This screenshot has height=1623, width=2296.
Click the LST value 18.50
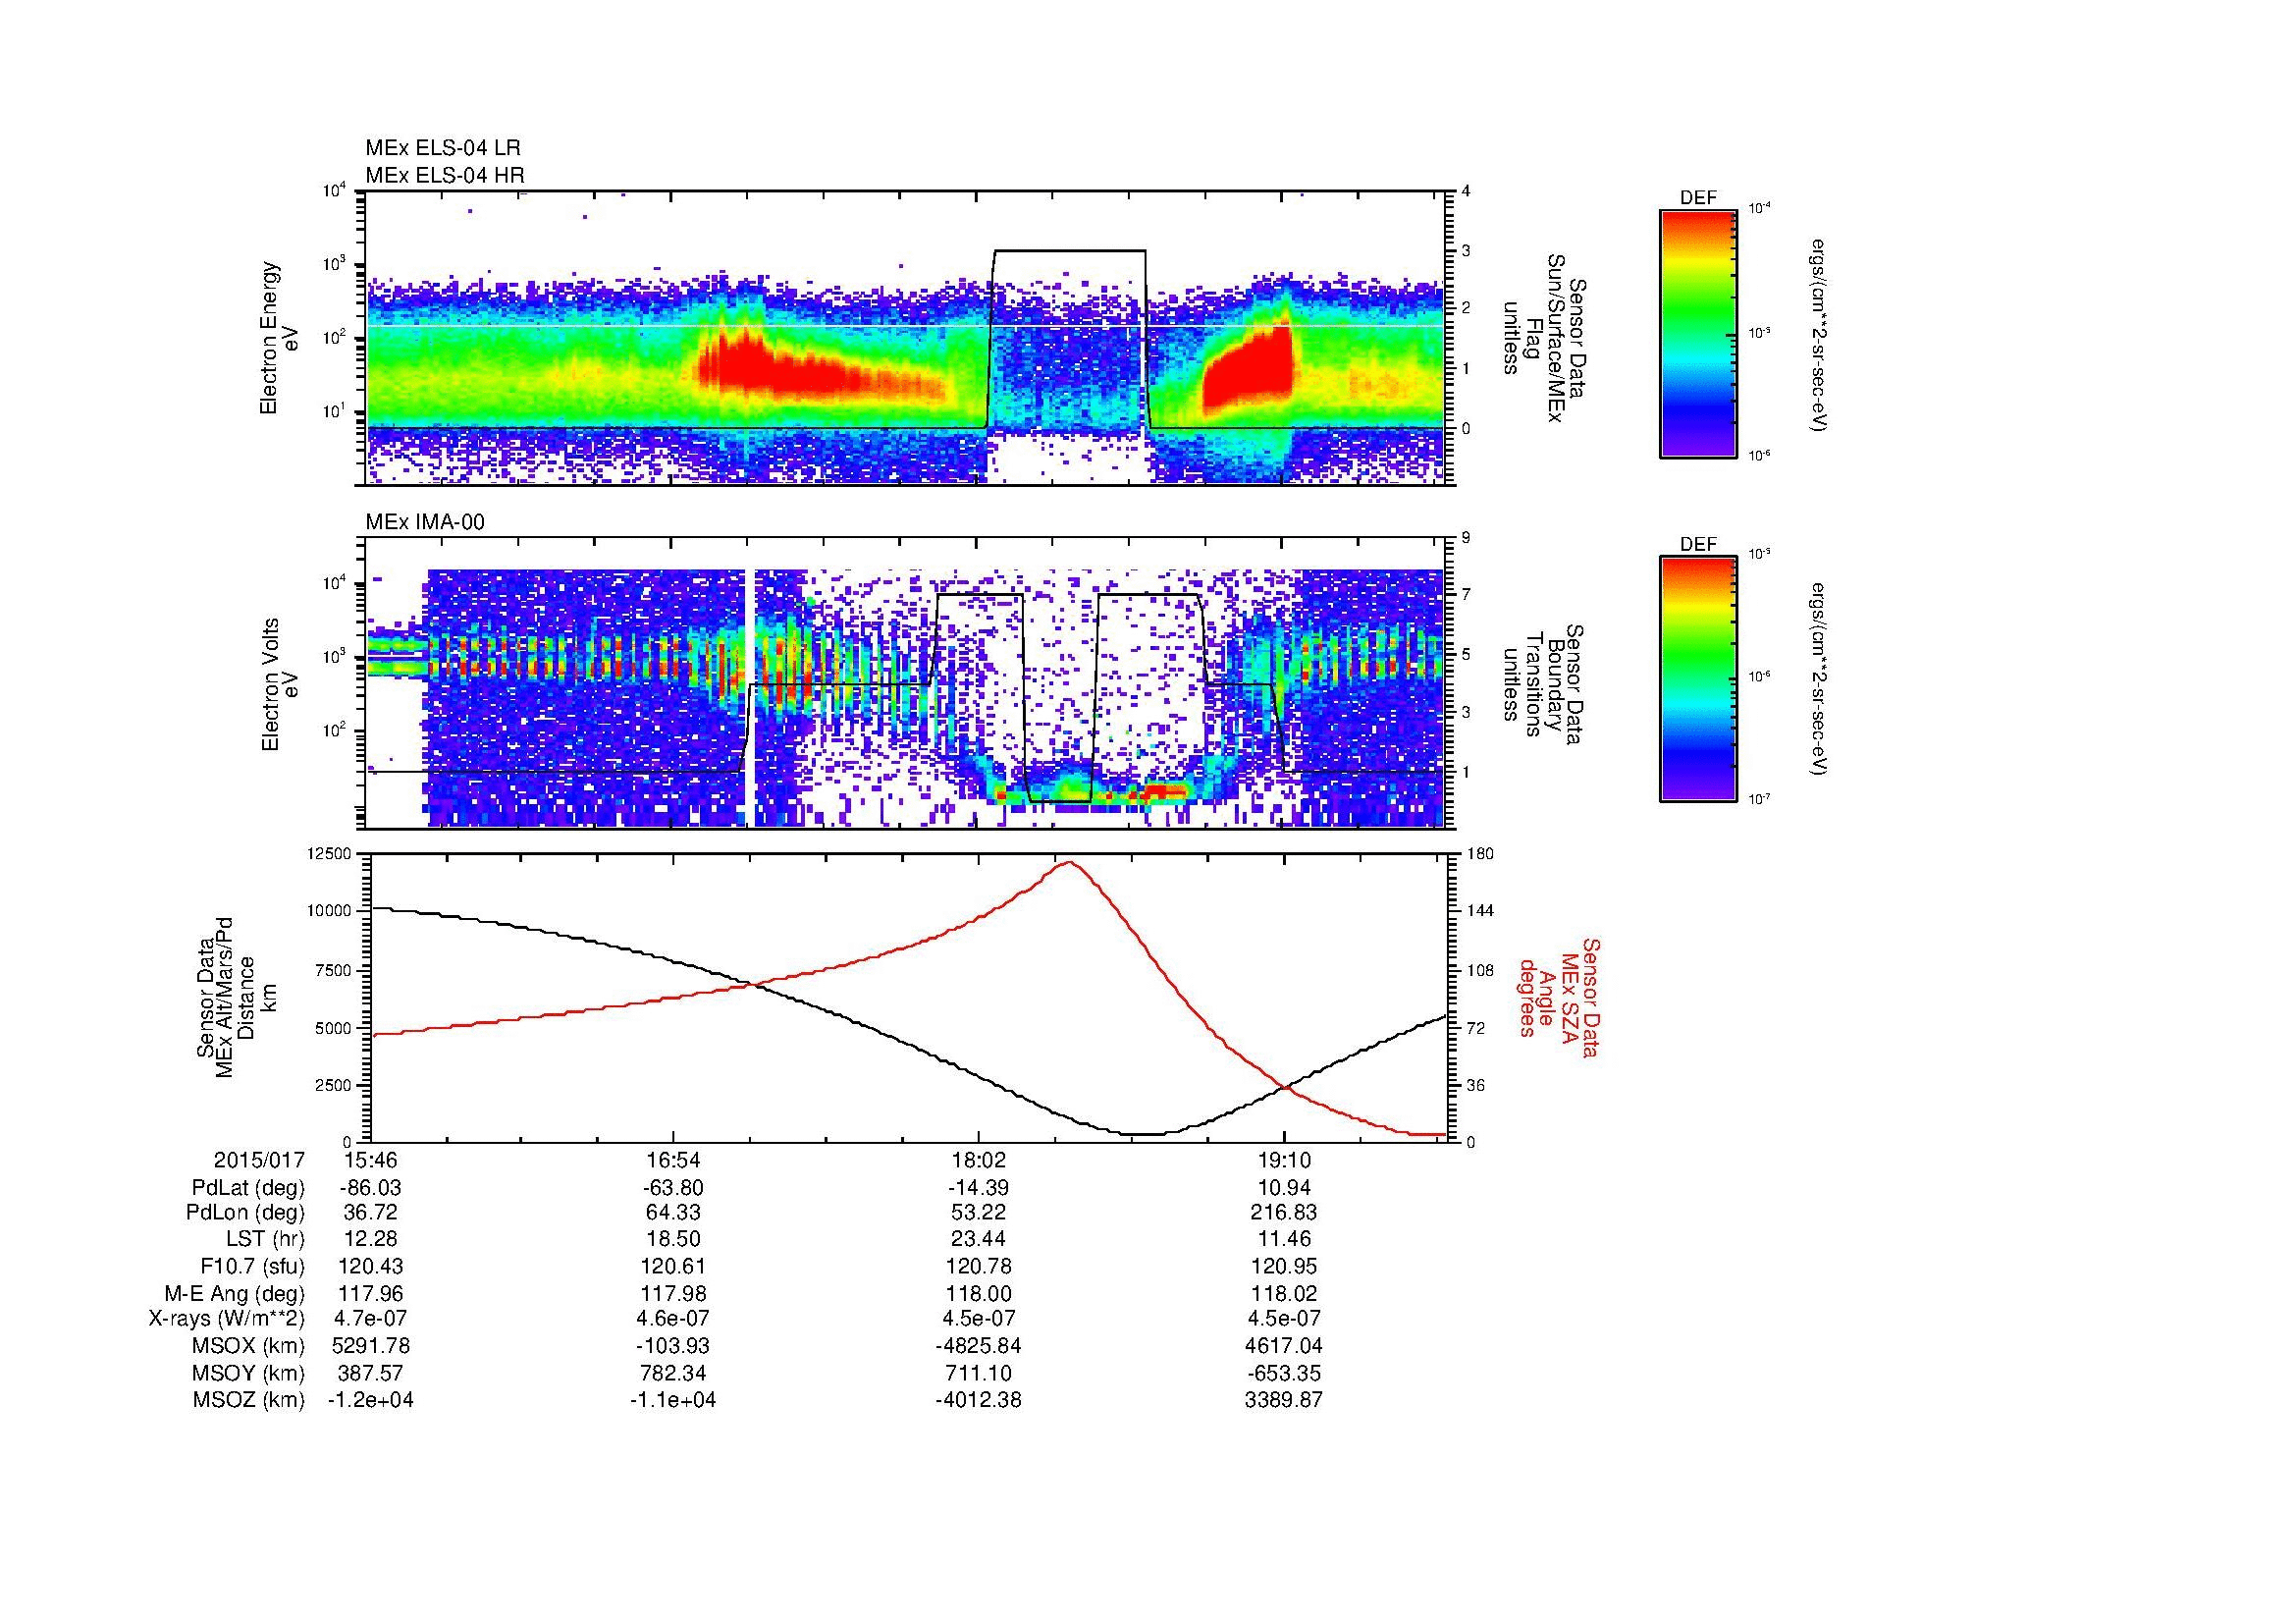pyautogui.click(x=674, y=1240)
